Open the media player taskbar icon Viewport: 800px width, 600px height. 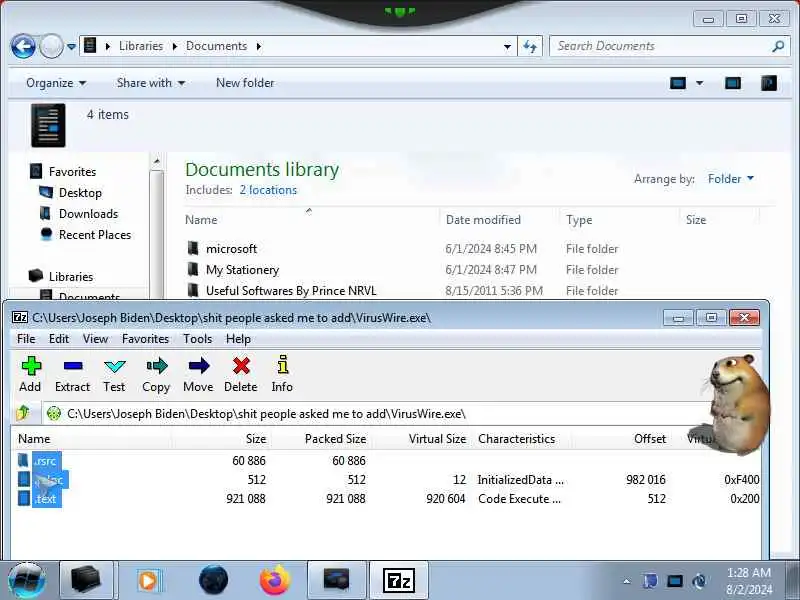pyautogui.click(x=149, y=581)
